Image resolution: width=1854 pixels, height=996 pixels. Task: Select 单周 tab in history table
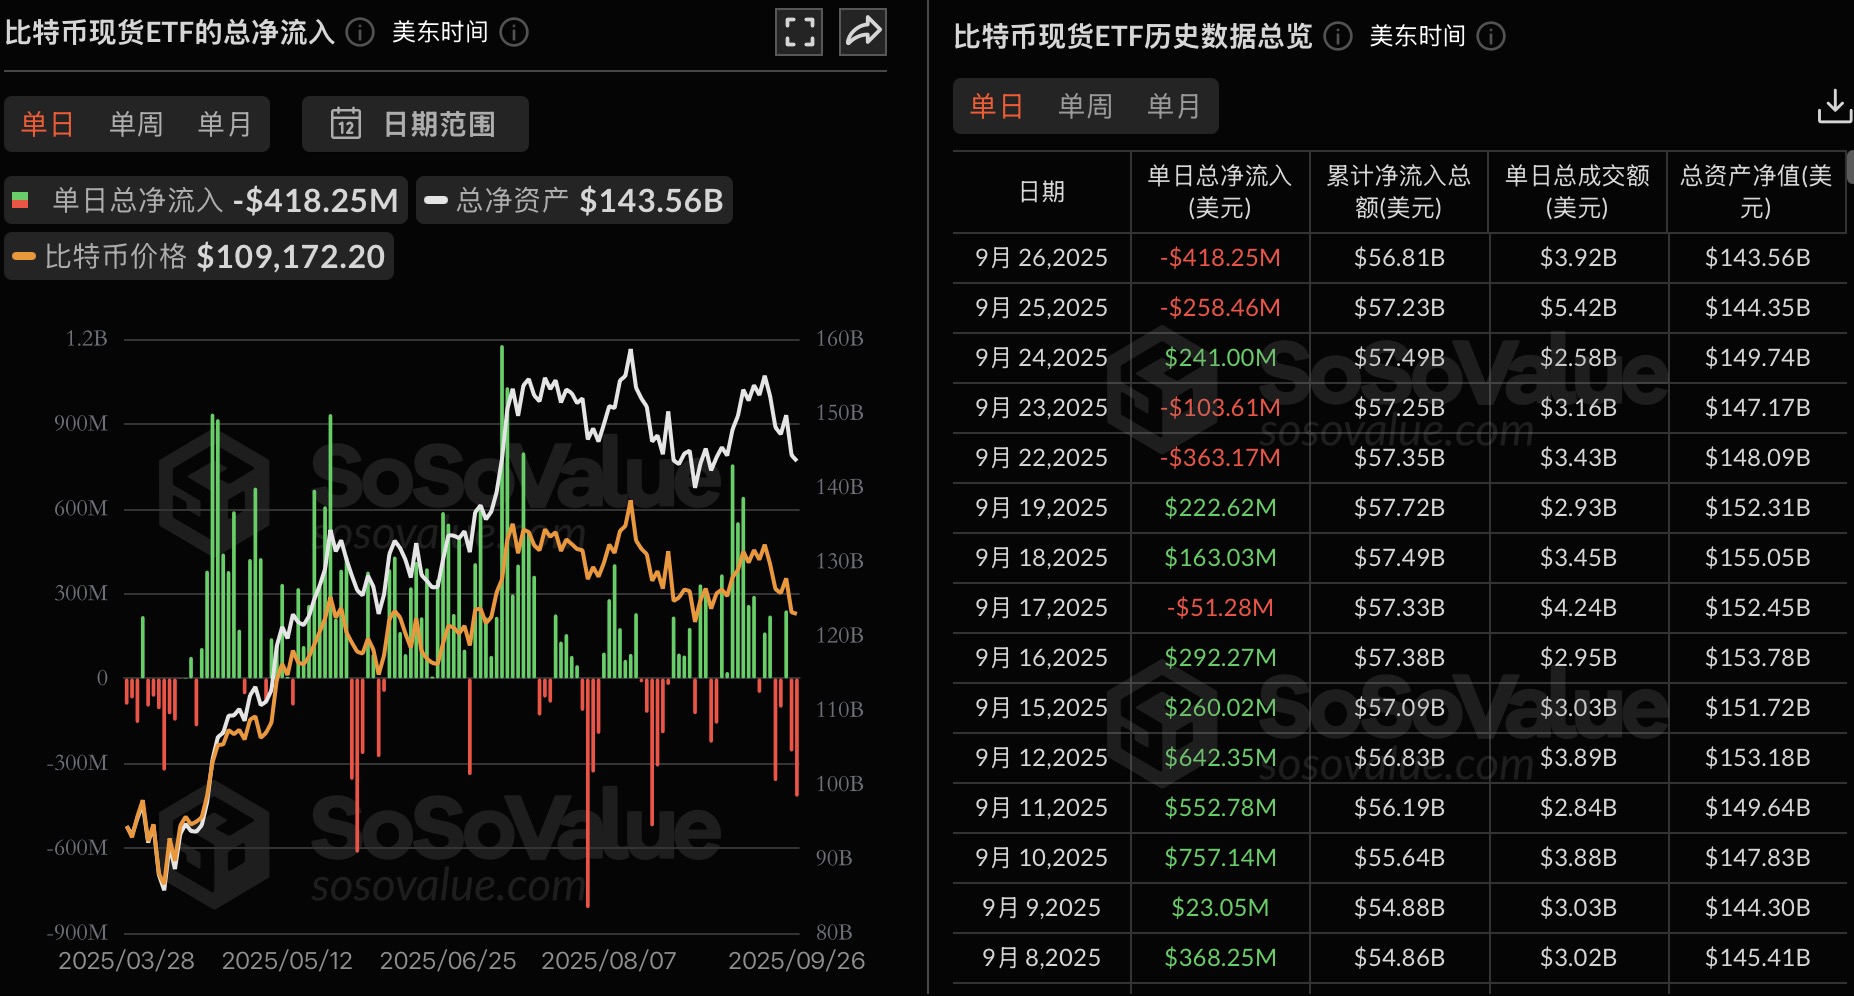point(1085,106)
